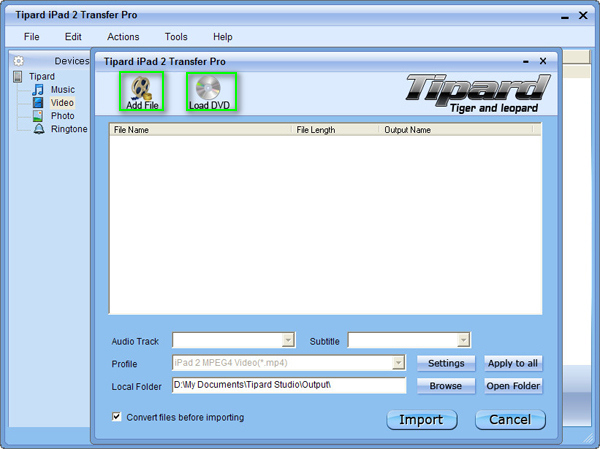Open the Ringtone category label
600x449 pixels.
69,129
